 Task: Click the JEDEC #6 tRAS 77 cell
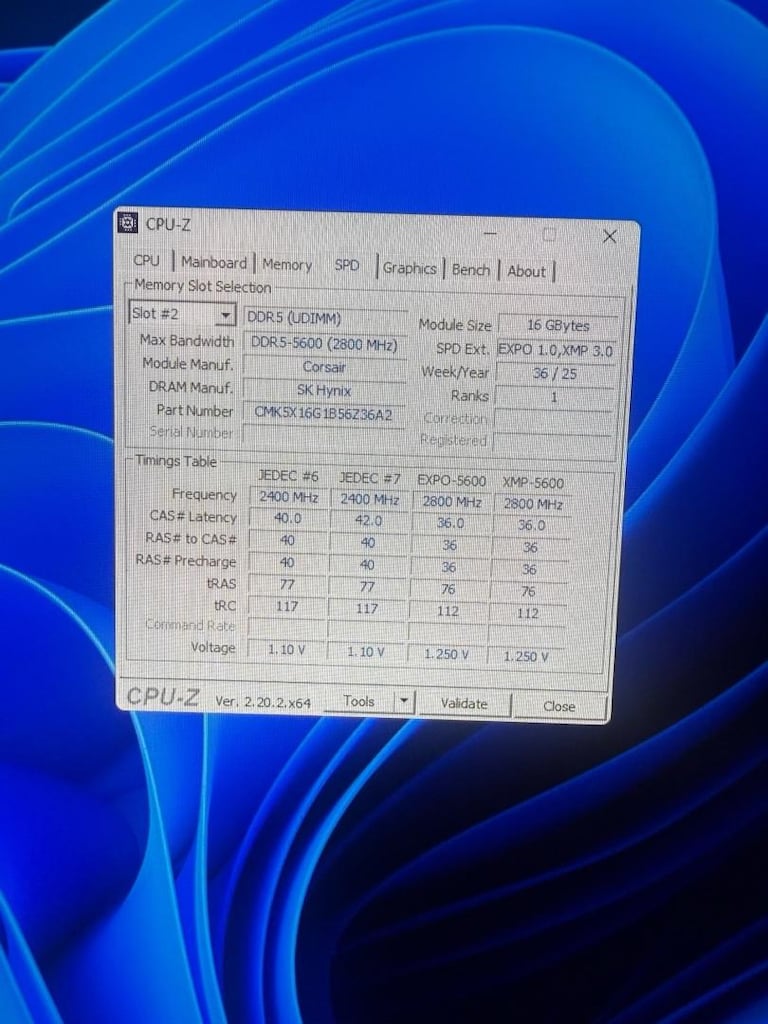click(287, 584)
